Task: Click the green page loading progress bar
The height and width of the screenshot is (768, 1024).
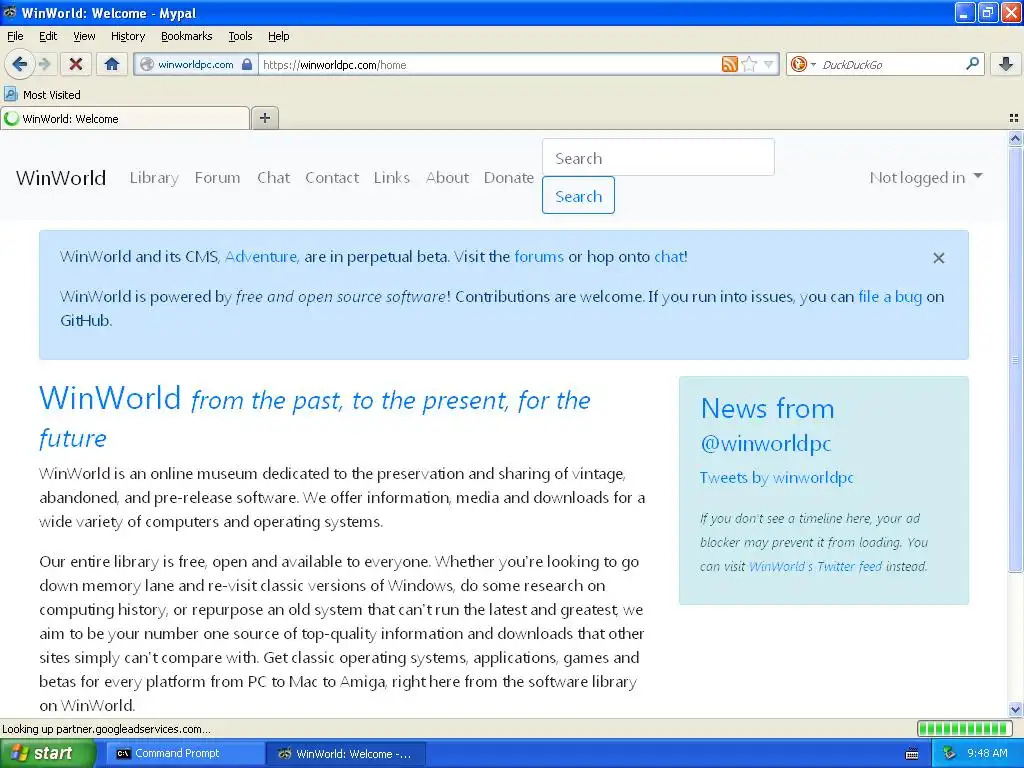Action: 965,729
